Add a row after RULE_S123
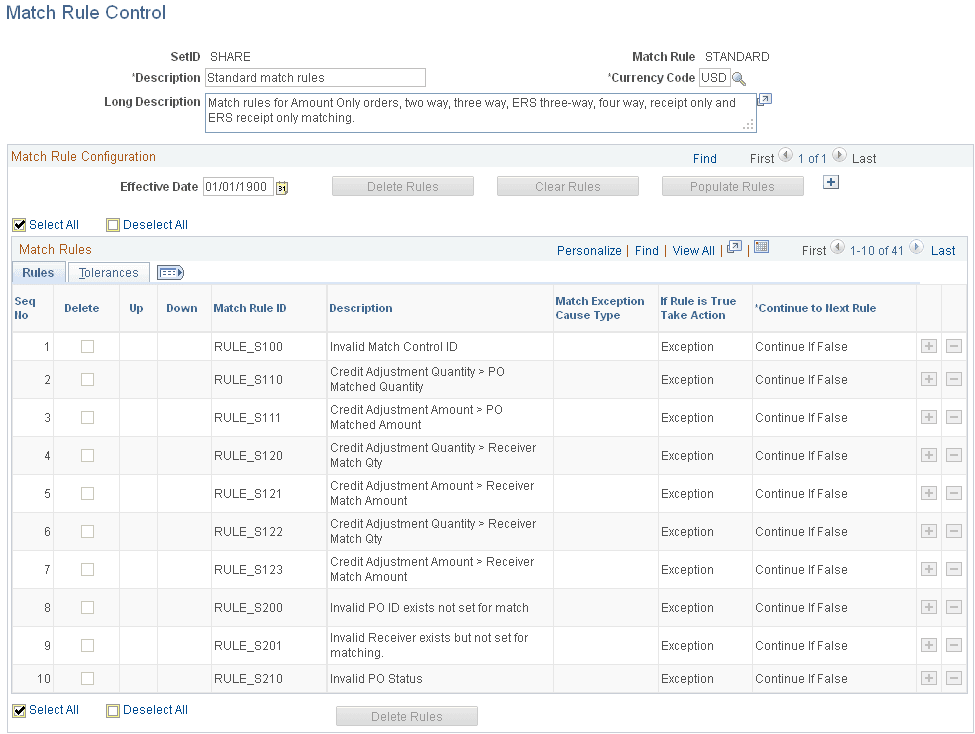This screenshot has height=734, width=975. (928, 569)
